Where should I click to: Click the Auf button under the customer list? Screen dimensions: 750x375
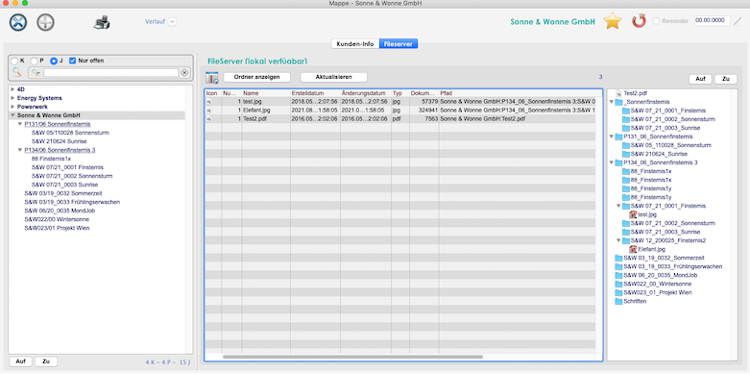pyautogui.click(x=21, y=362)
